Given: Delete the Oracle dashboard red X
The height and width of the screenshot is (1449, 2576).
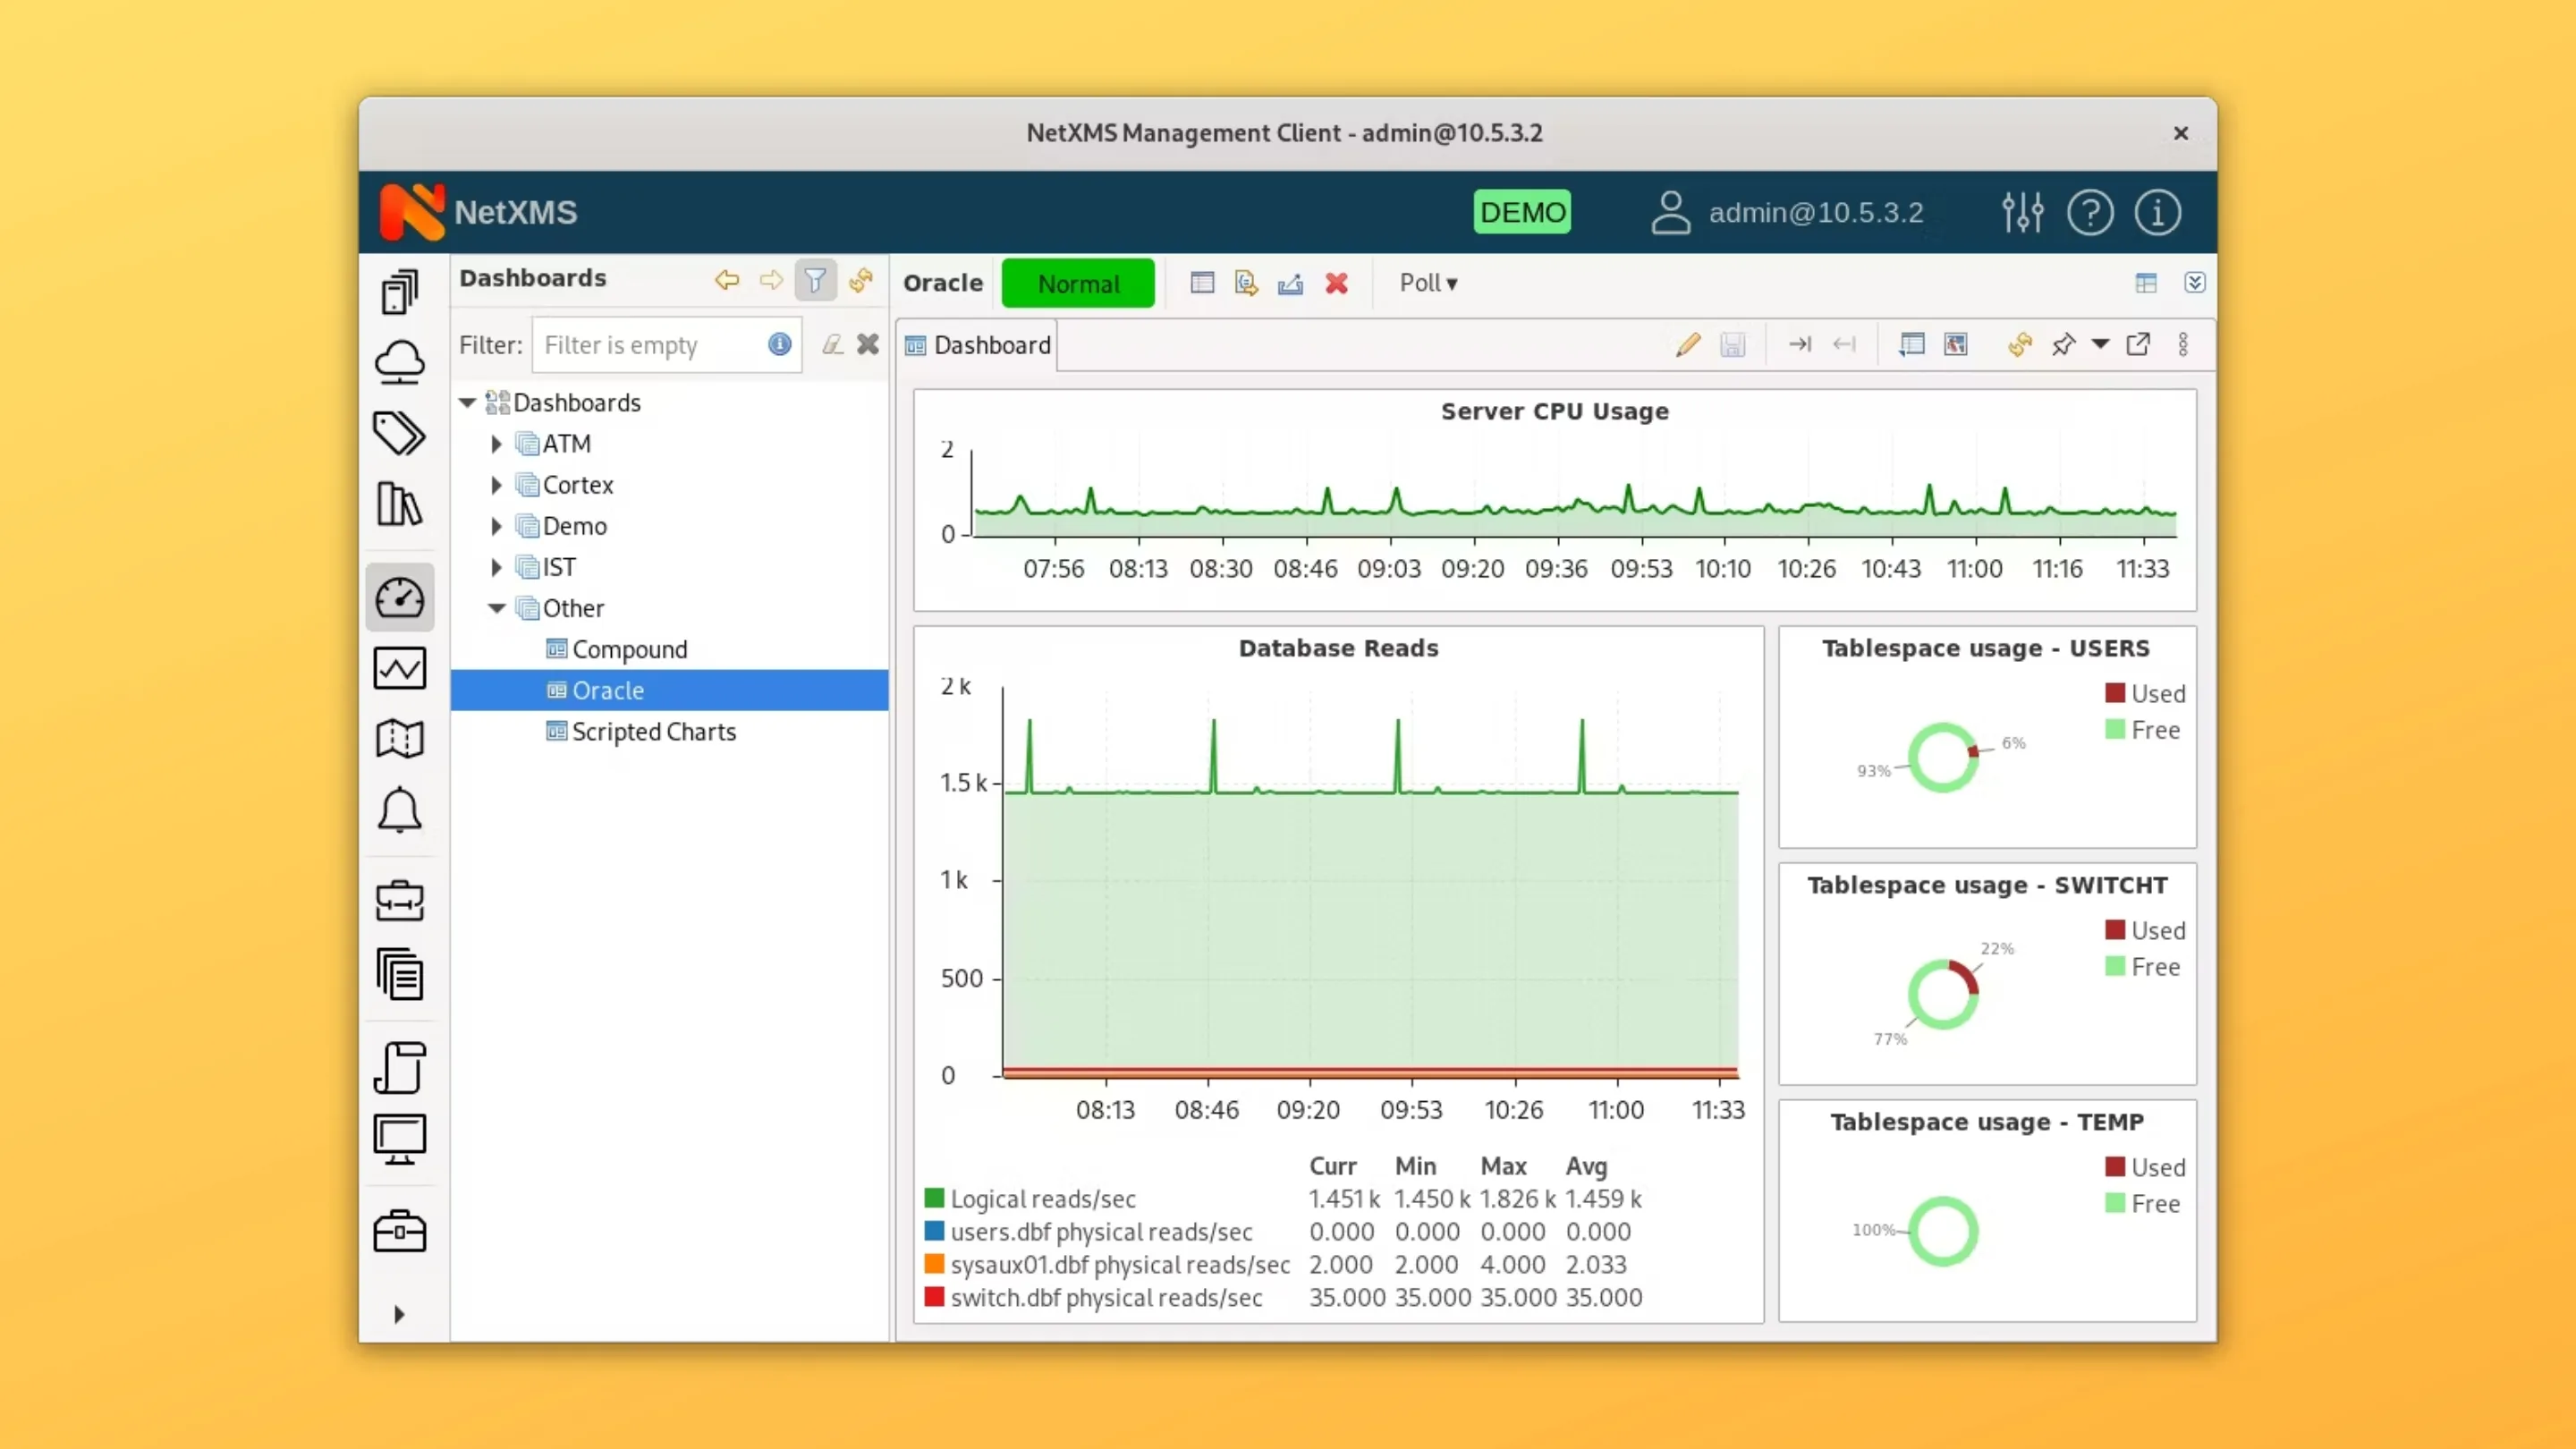Looking at the screenshot, I should coord(1337,283).
